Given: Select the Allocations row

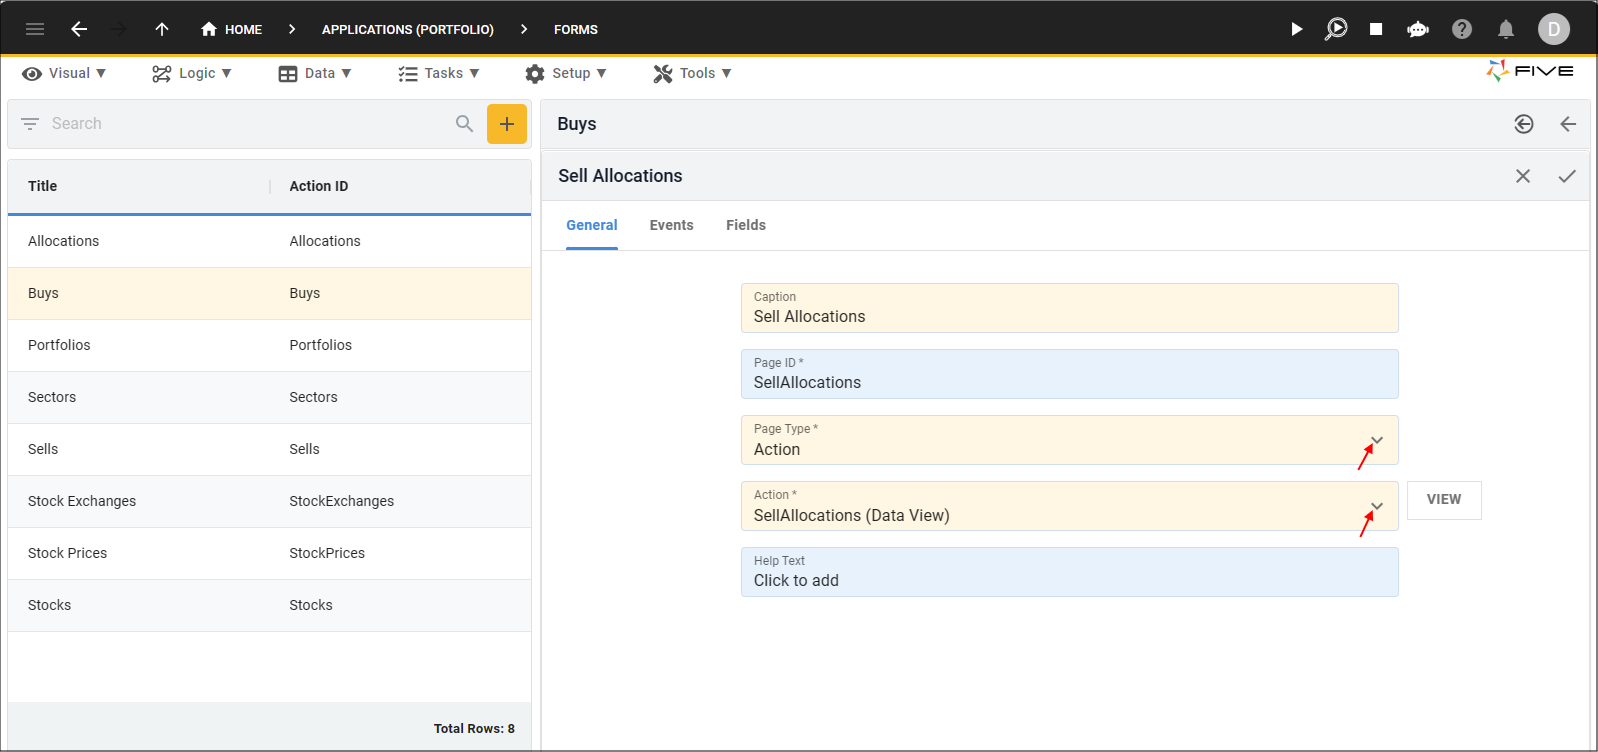Looking at the screenshot, I should coord(269,241).
